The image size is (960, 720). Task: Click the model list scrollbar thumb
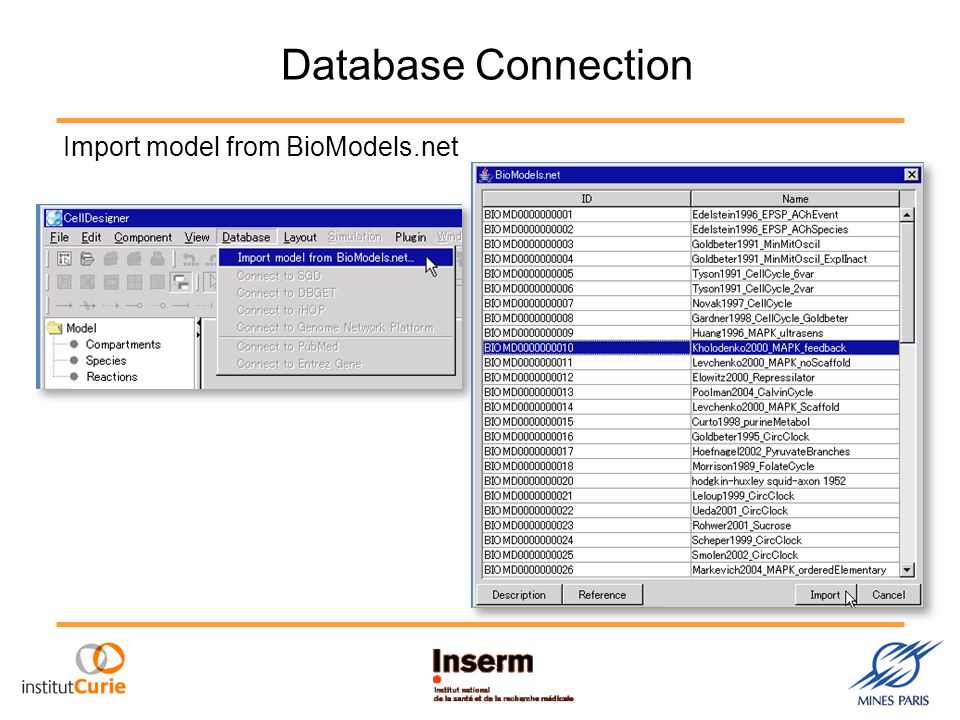(907, 282)
